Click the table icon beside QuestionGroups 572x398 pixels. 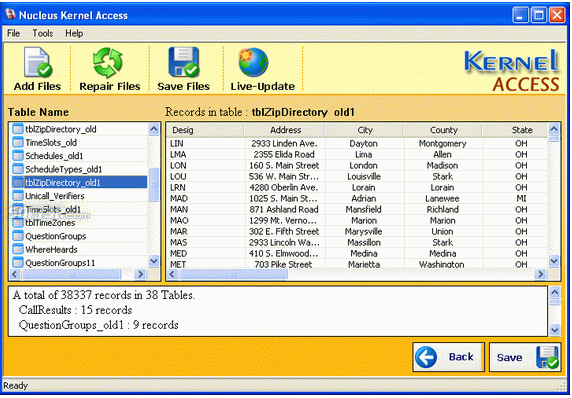tap(18, 236)
